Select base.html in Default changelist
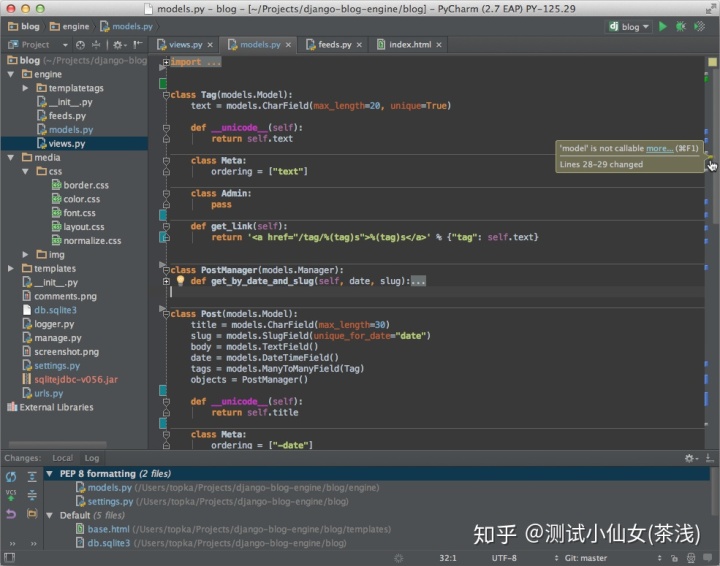Image resolution: width=720 pixels, height=566 pixels. [x=233, y=529]
